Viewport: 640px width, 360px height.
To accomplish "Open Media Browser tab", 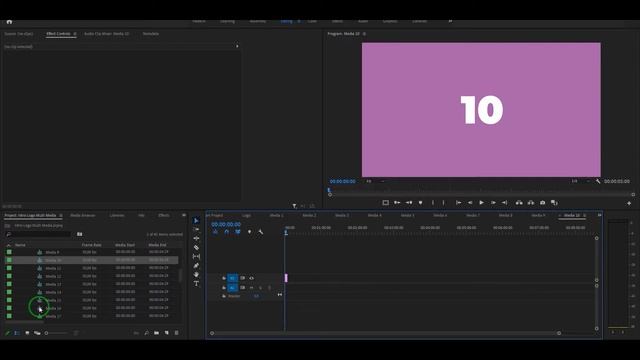I will [x=82, y=215].
